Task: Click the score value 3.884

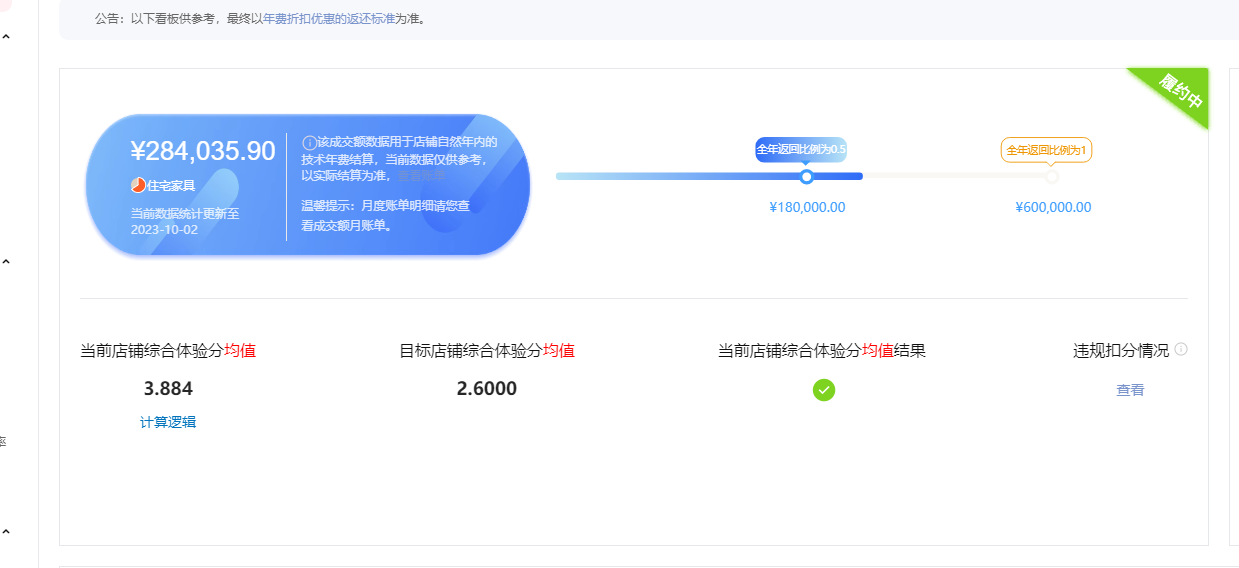Action: click(168, 389)
